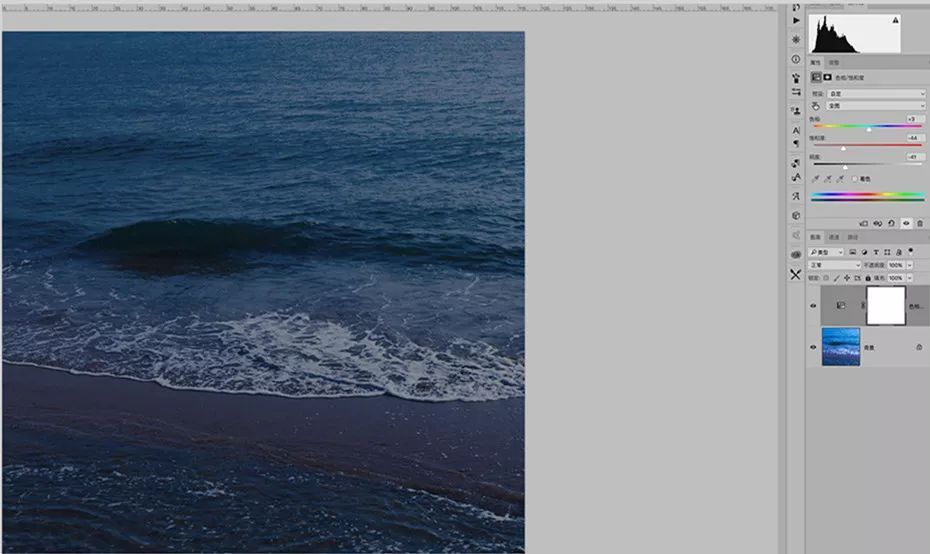Viewport: 930px width, 554px height.
Task: Open the Preset dropdown in Properties
Action: (883, 94)
